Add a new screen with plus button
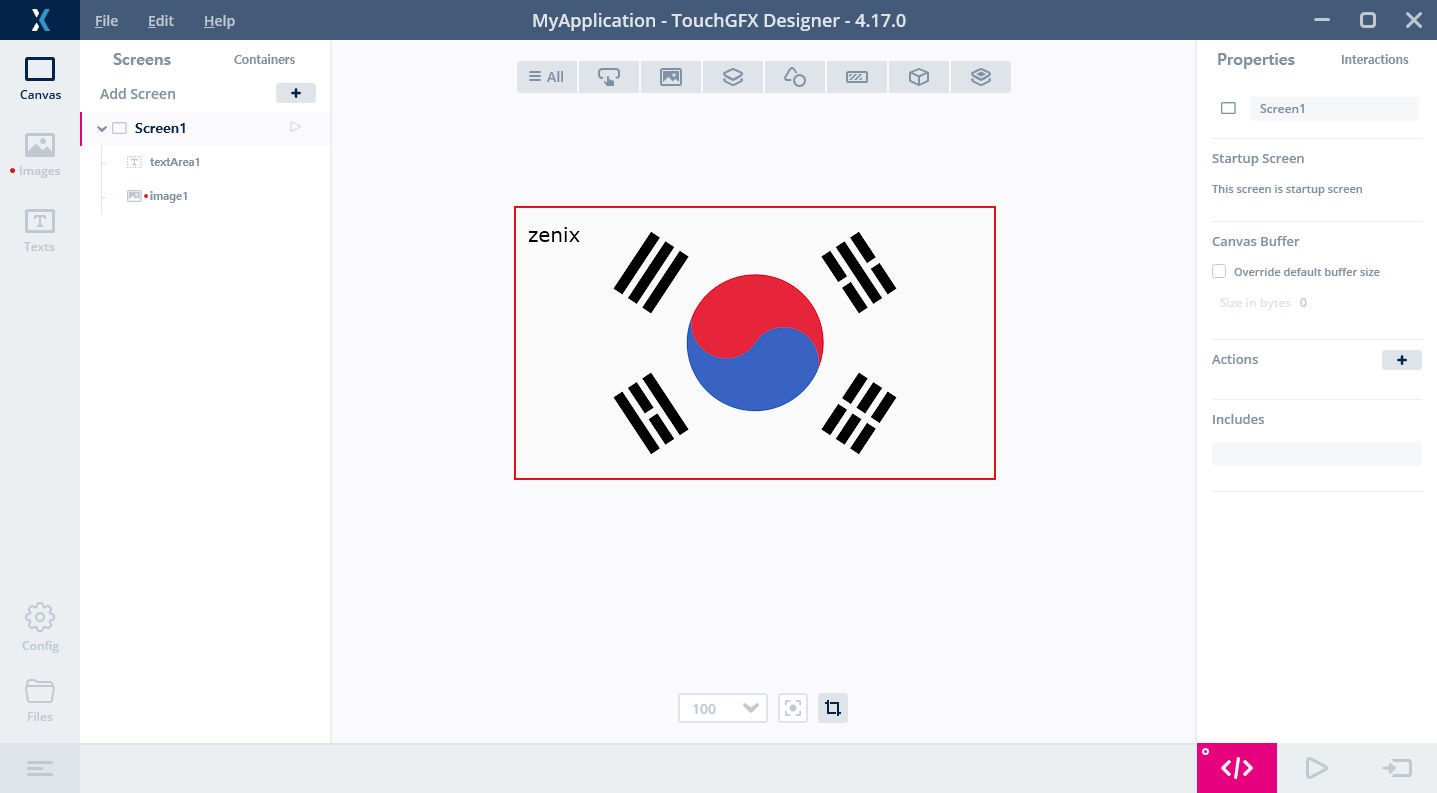Screen dimensions: 1437x793 click(296, 93)
